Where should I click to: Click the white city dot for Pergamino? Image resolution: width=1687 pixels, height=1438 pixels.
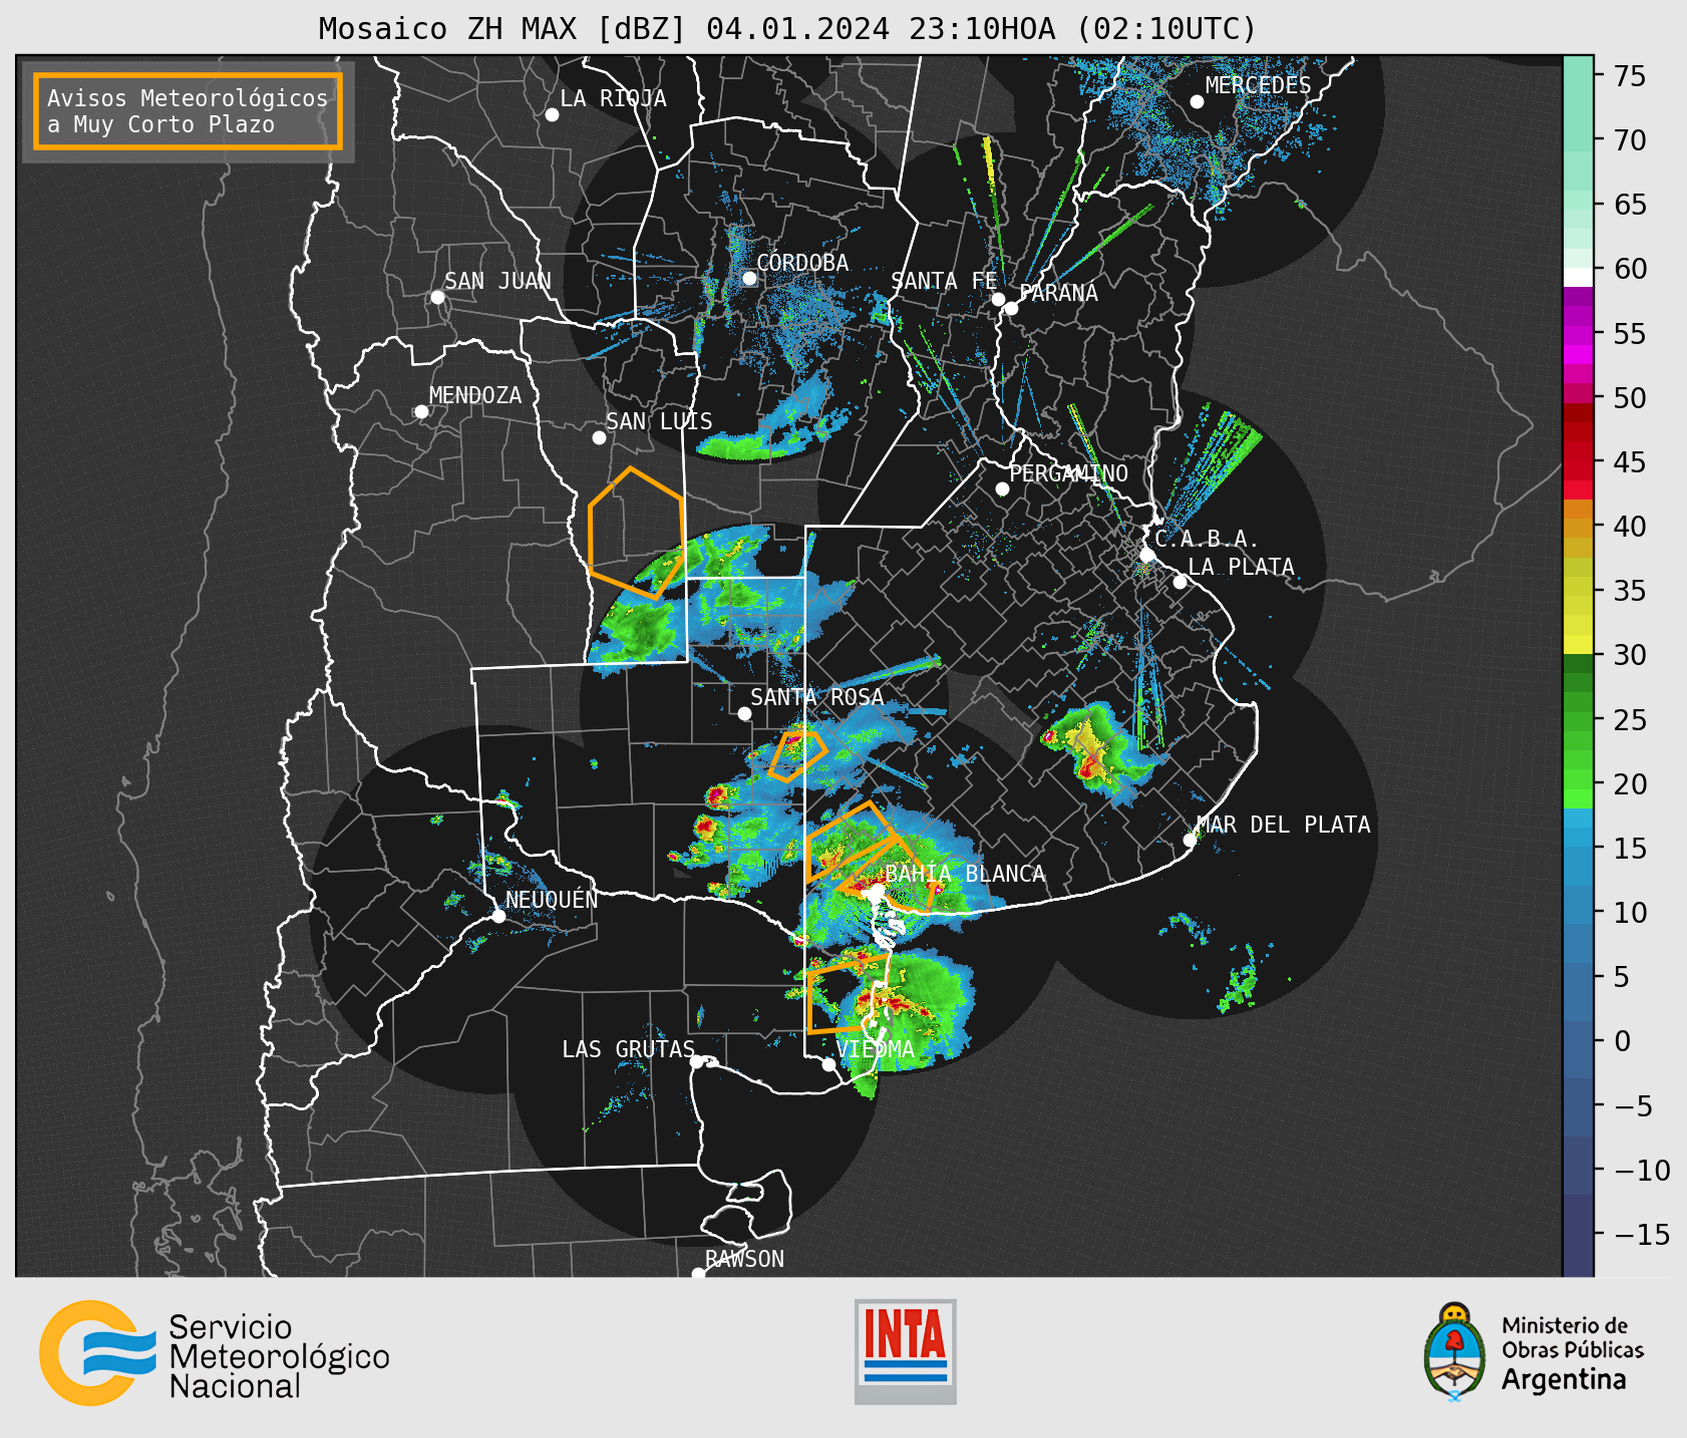(x=1002, y=489)
